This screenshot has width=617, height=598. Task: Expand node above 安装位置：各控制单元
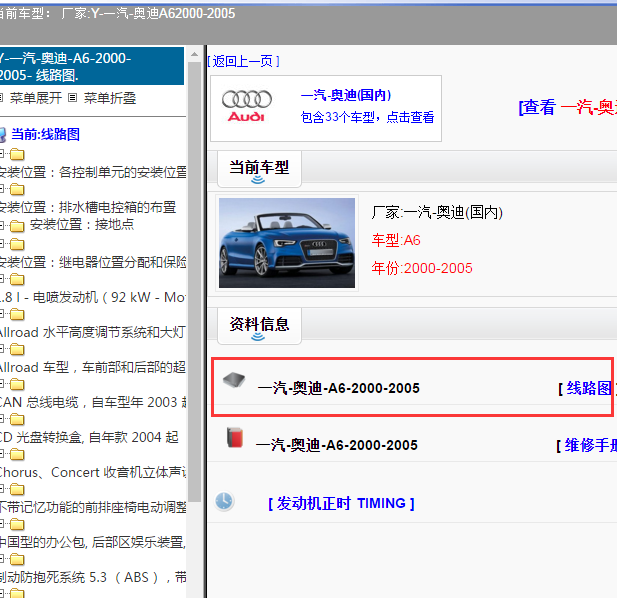2,154
